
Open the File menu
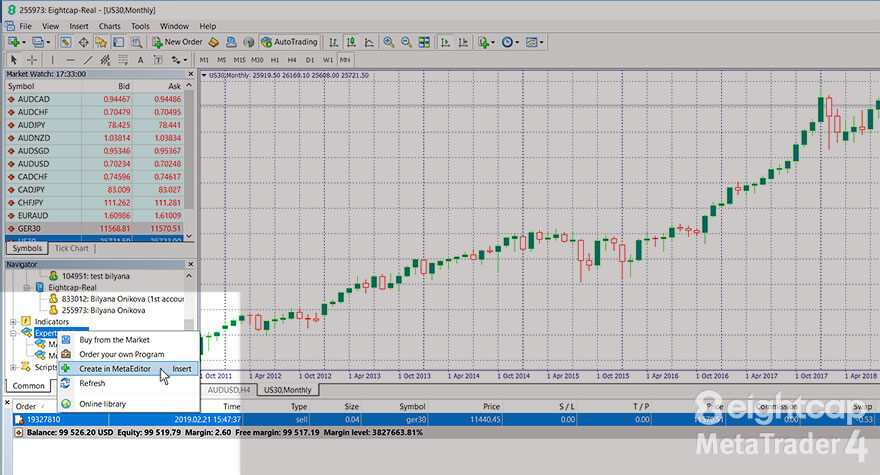pyautogui.click(x=26, y=26)
